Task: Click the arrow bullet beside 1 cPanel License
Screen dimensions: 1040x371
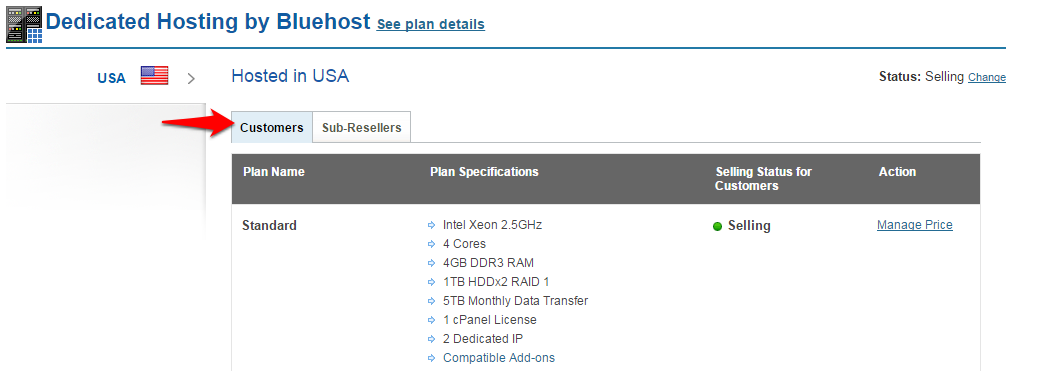Action: tap(432, 320)
